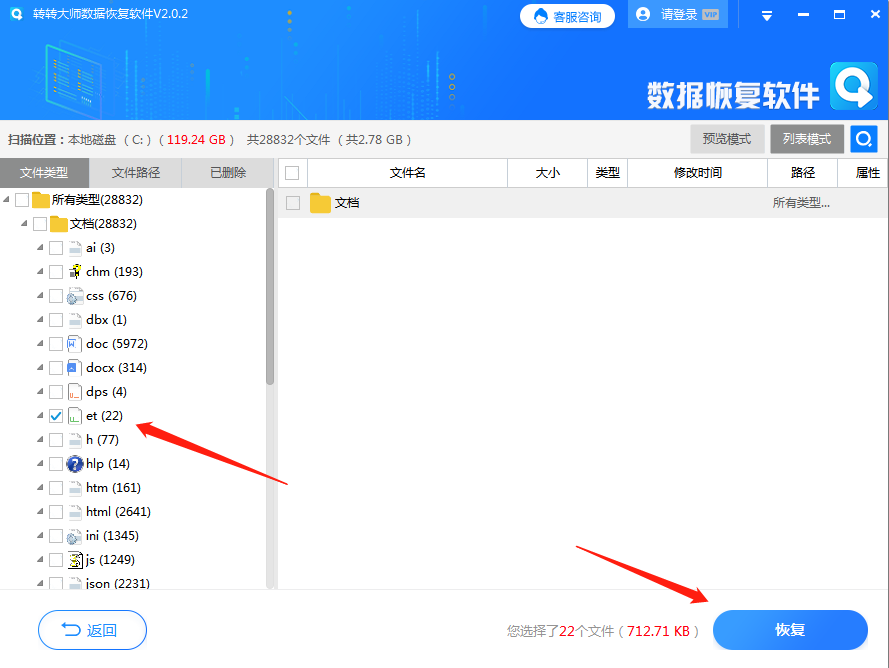This screenshot has width=889, height=668.
Task: Click the 文档 folder icon in the file list
Action: 320,201
